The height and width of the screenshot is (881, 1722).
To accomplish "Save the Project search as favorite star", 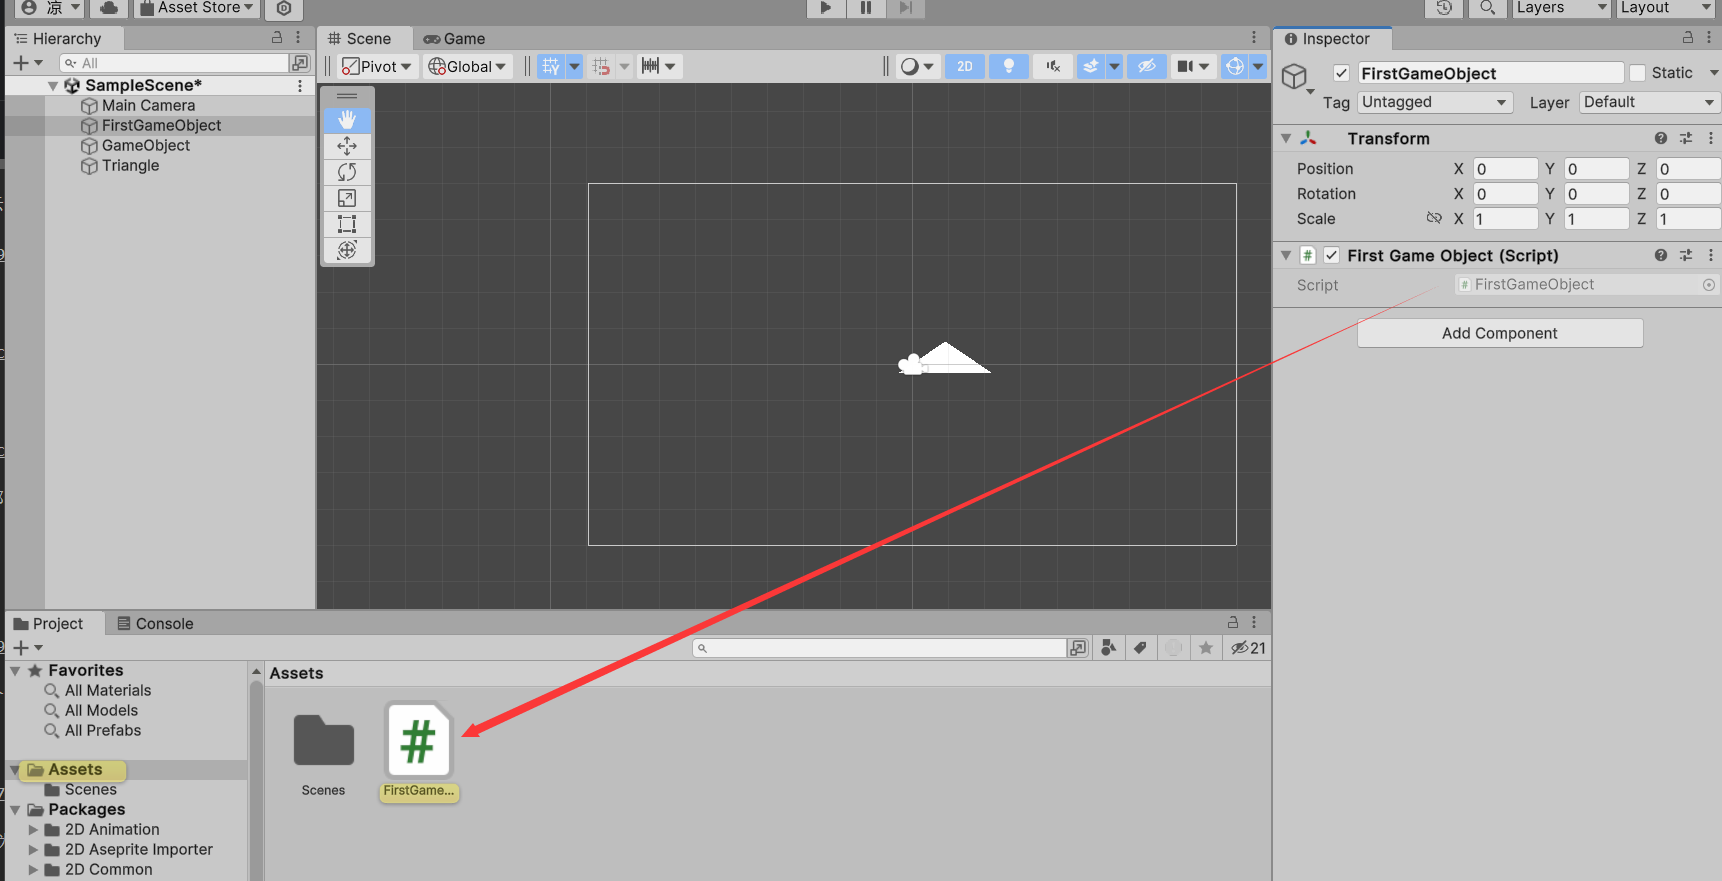I will click(1206, 648).
